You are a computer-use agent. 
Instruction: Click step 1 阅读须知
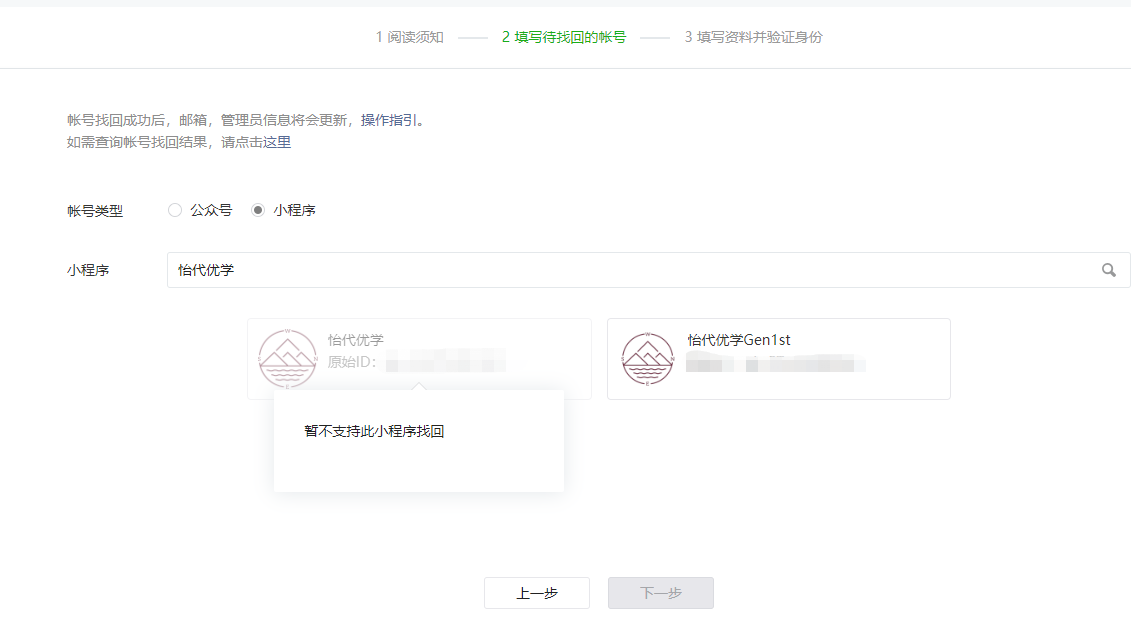coord(409,38)
